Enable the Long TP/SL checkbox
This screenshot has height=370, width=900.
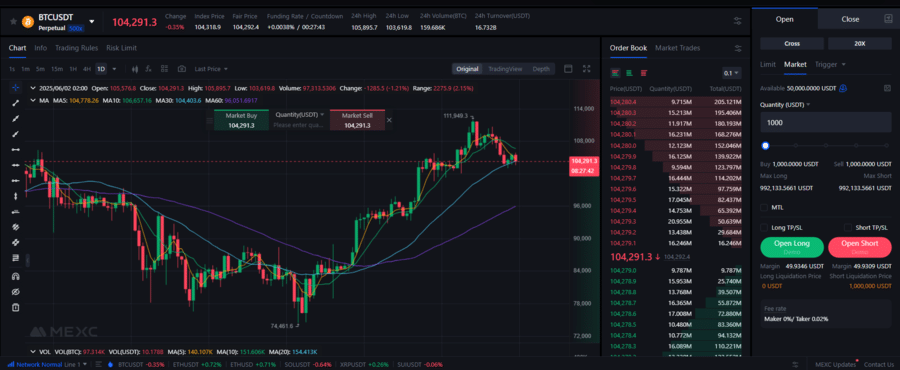point(763,228)
